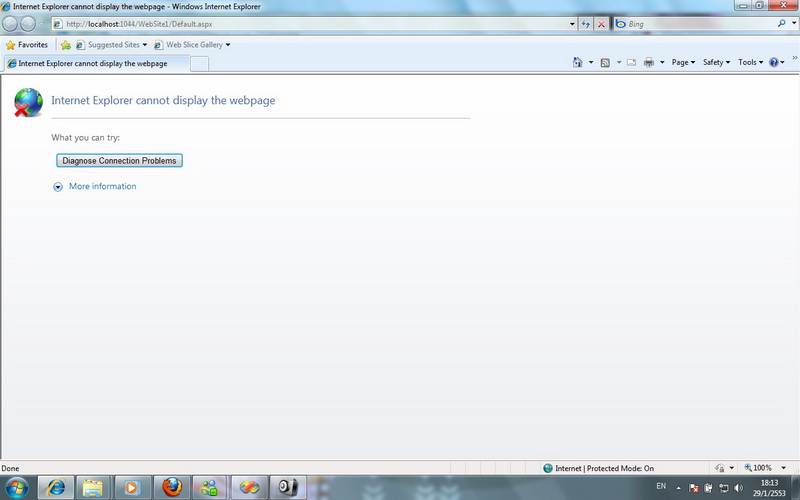The width and height of the screenshot is (800, 500).
Task: Click the search magnifier icon
Action: (x=781, y=23)
